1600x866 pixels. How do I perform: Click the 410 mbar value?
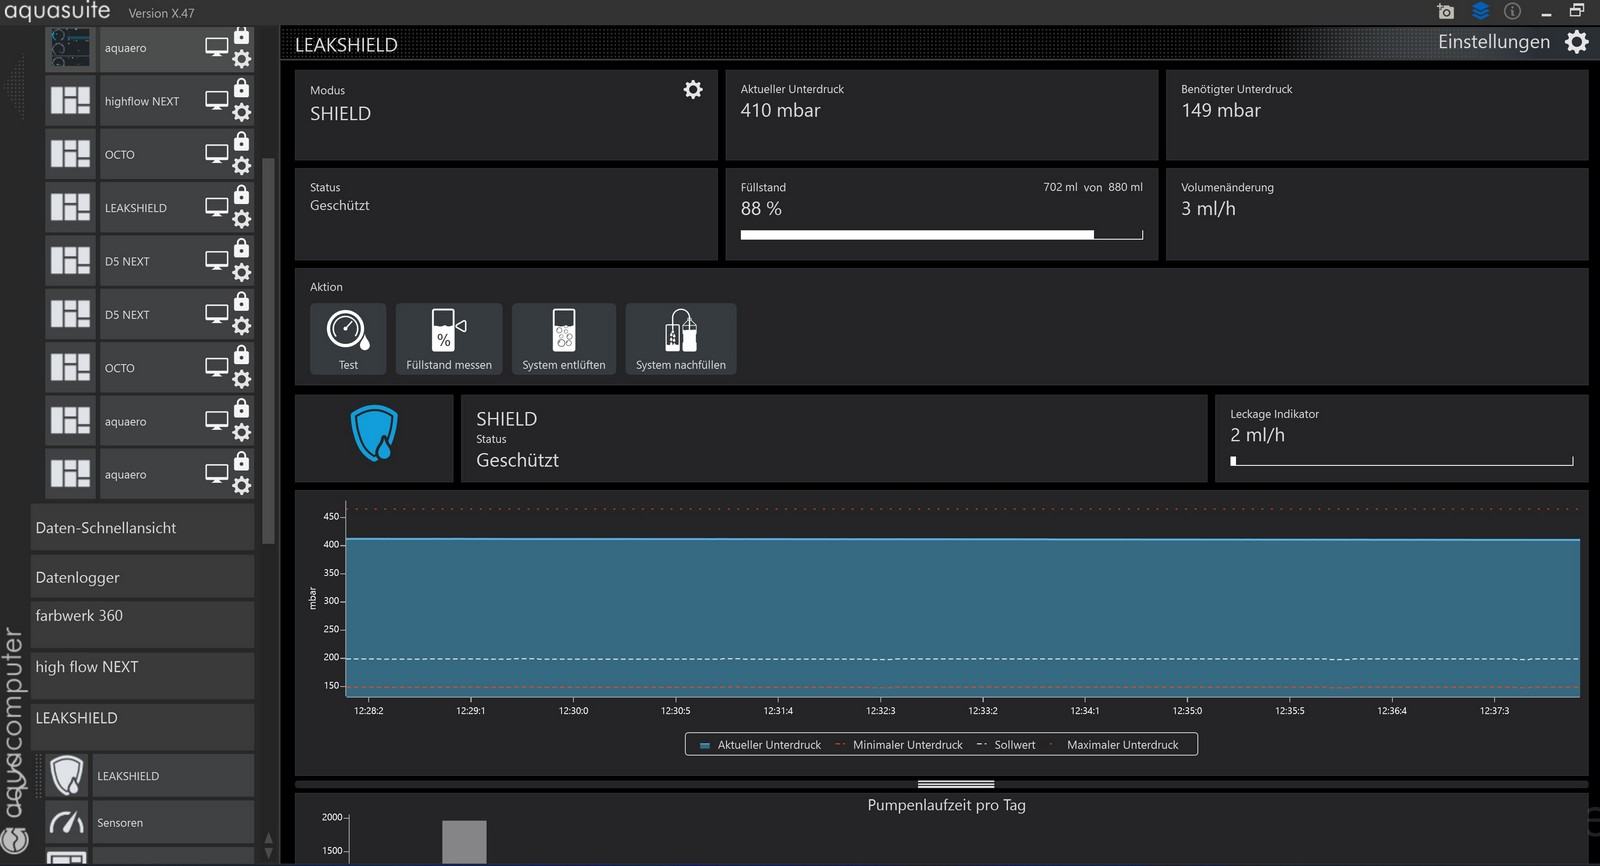(x=780, y=111)
